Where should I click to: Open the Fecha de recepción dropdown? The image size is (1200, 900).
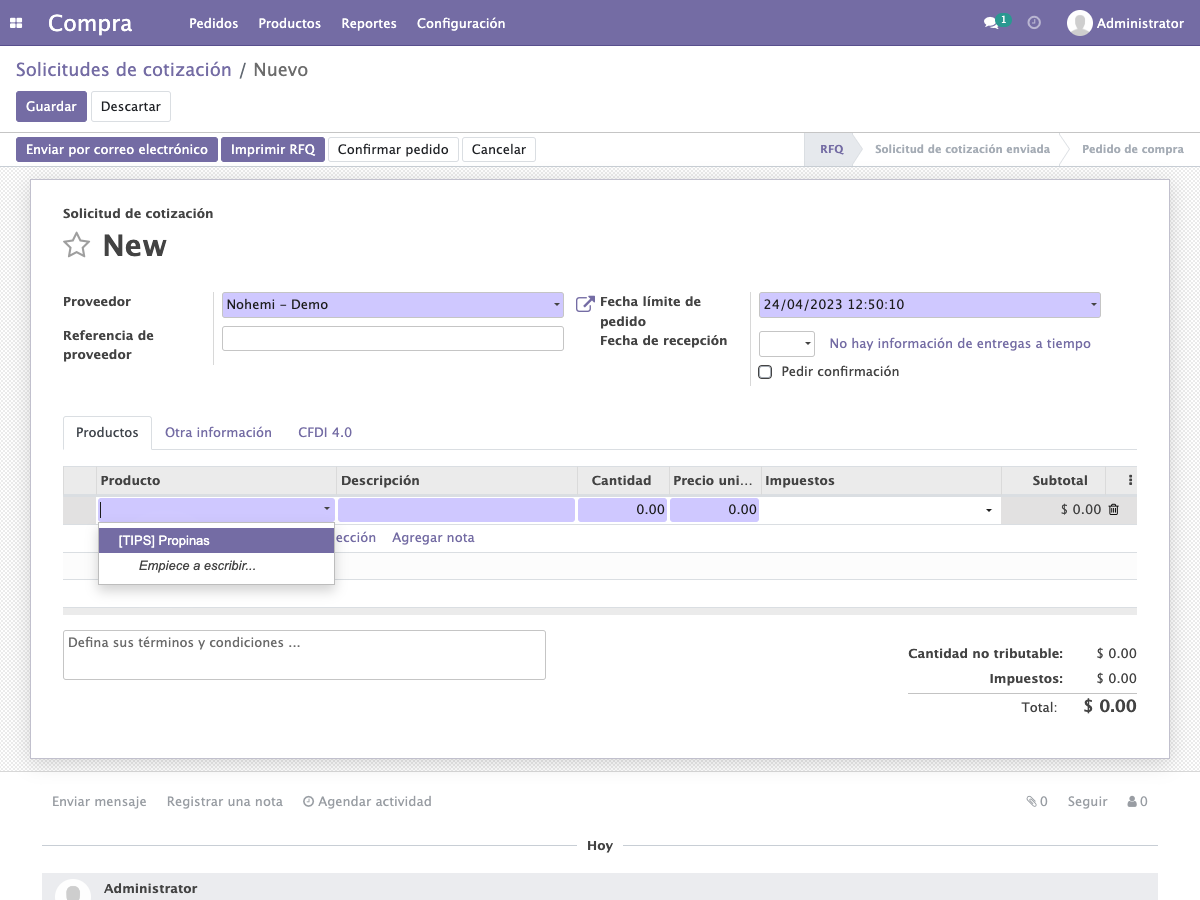pyautogui.click(x=787, y=344)
